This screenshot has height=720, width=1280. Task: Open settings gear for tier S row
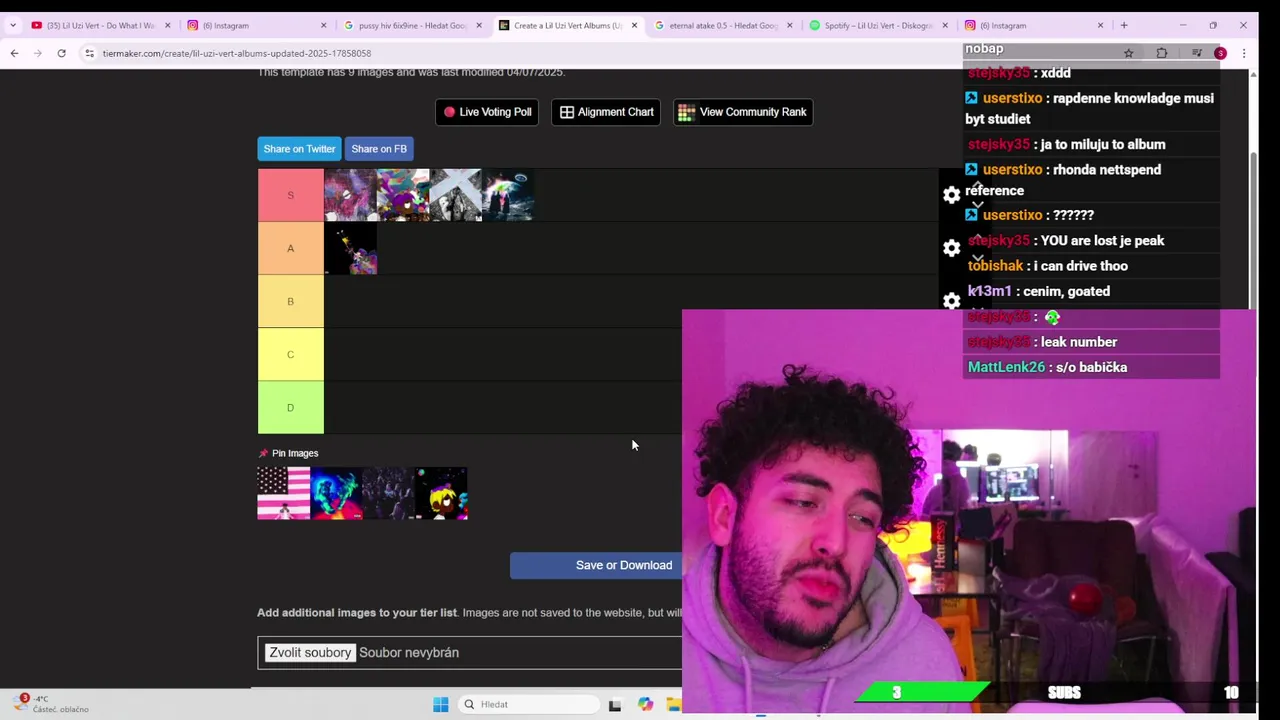(951, 195)
